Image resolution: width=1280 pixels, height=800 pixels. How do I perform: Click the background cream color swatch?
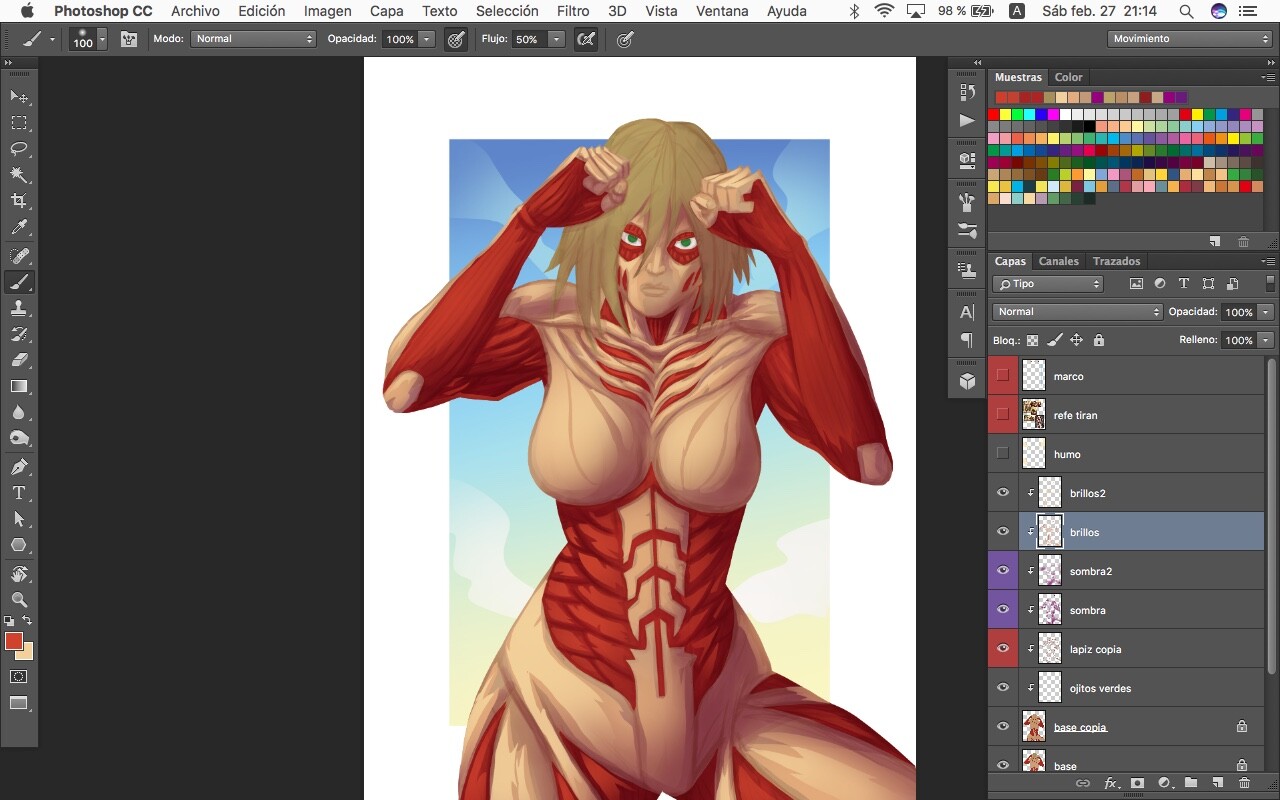pos(27,654)
